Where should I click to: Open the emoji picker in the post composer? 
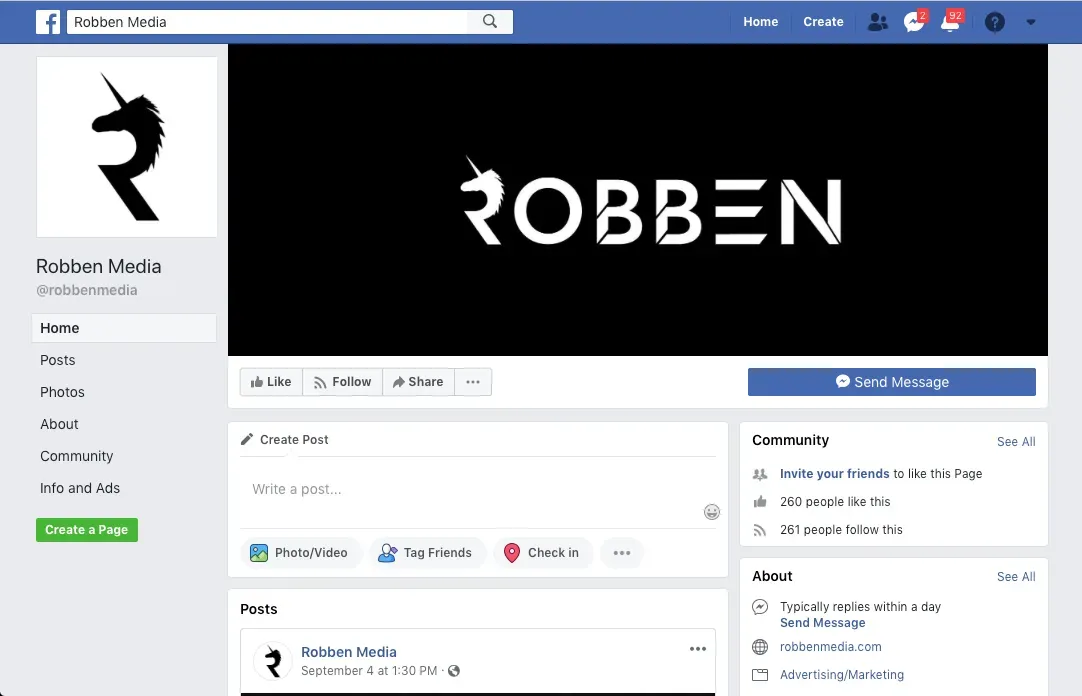(712, 511)
